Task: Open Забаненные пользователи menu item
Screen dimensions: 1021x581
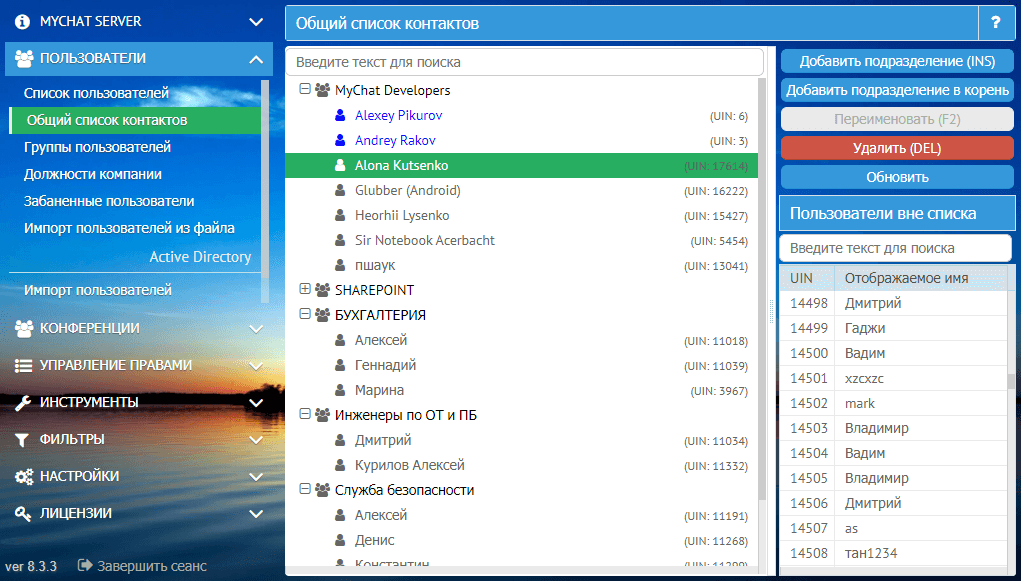Action: coord(109,201)
